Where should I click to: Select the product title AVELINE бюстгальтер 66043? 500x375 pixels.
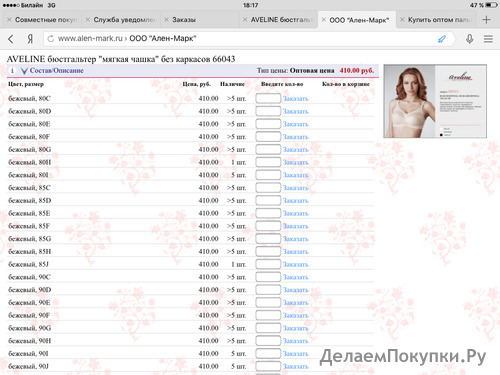pos(121,59)
